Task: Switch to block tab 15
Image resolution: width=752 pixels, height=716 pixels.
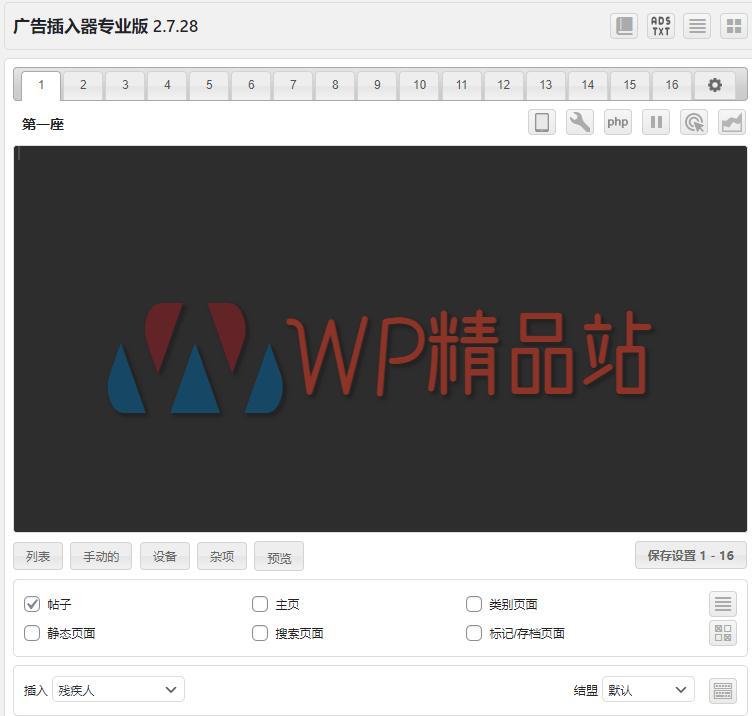Action: coord(630,85)
